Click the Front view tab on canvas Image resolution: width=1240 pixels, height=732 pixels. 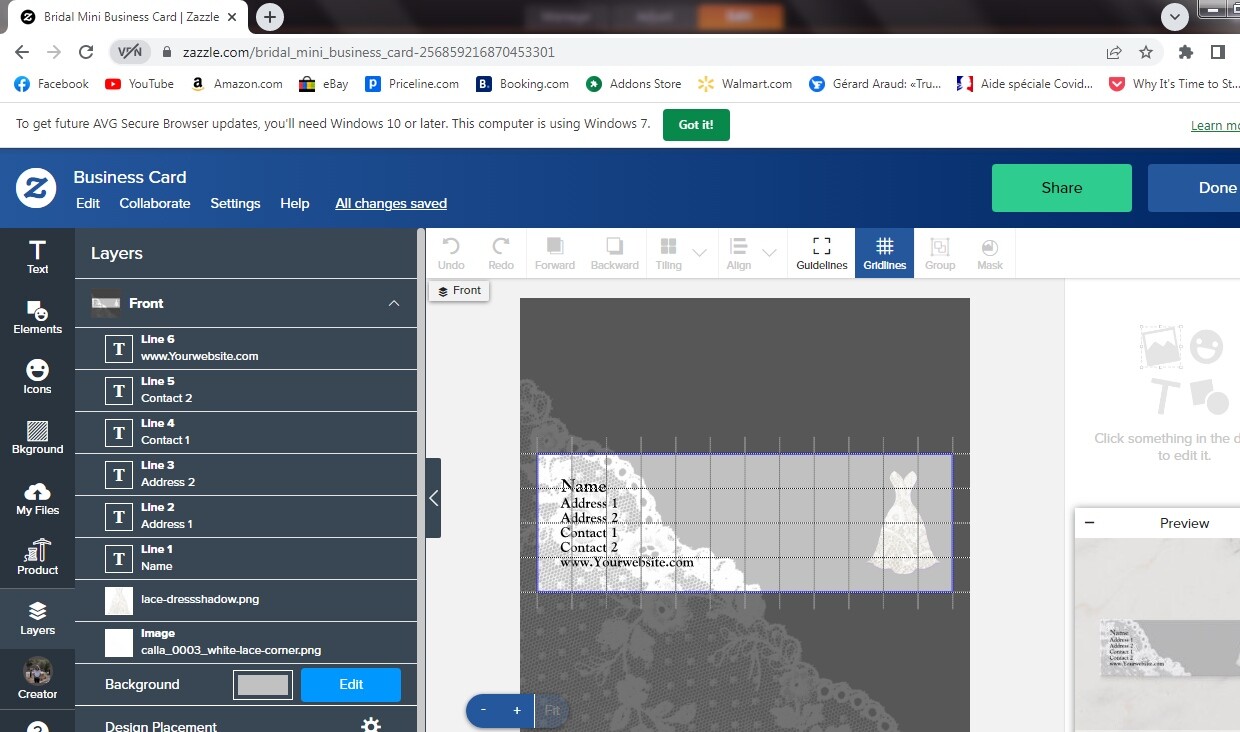coord(460,291)
